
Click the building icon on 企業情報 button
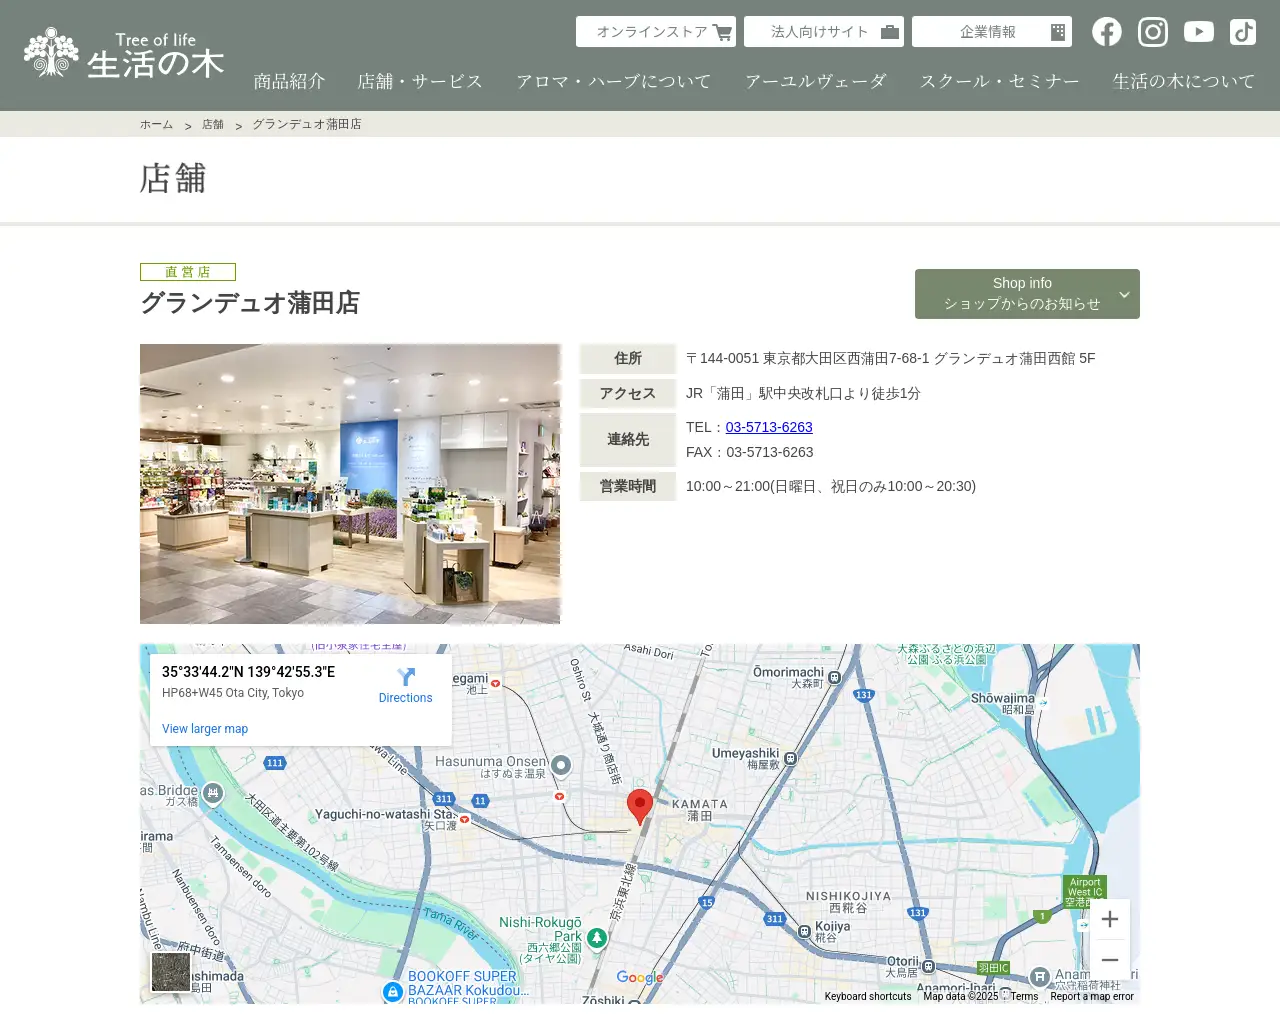[x=1057, y=31]
